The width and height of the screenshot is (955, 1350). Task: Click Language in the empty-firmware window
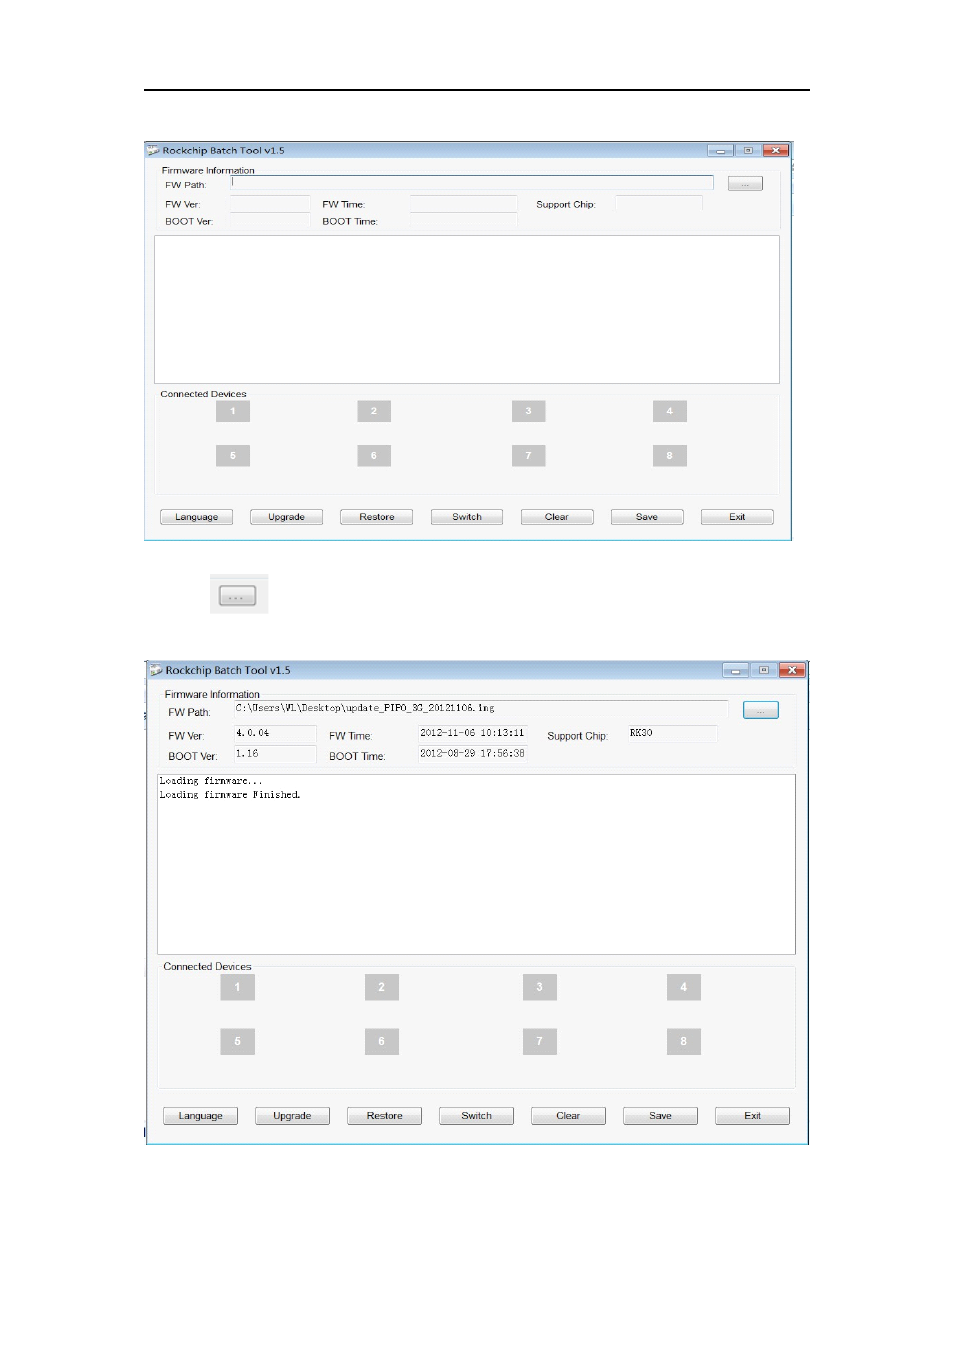point(197,517)
